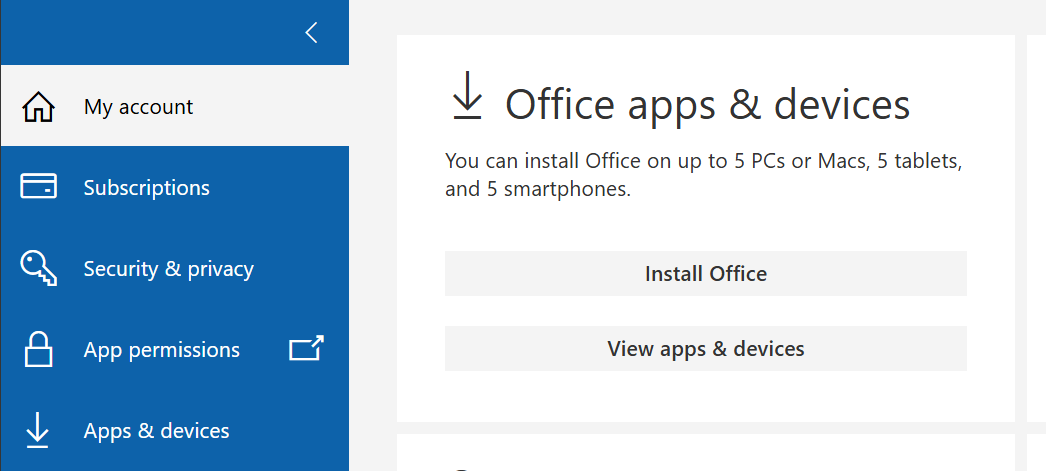Click the Office apps & devices heading
The image size is (1046, 471).
click(x=707, y=104)
